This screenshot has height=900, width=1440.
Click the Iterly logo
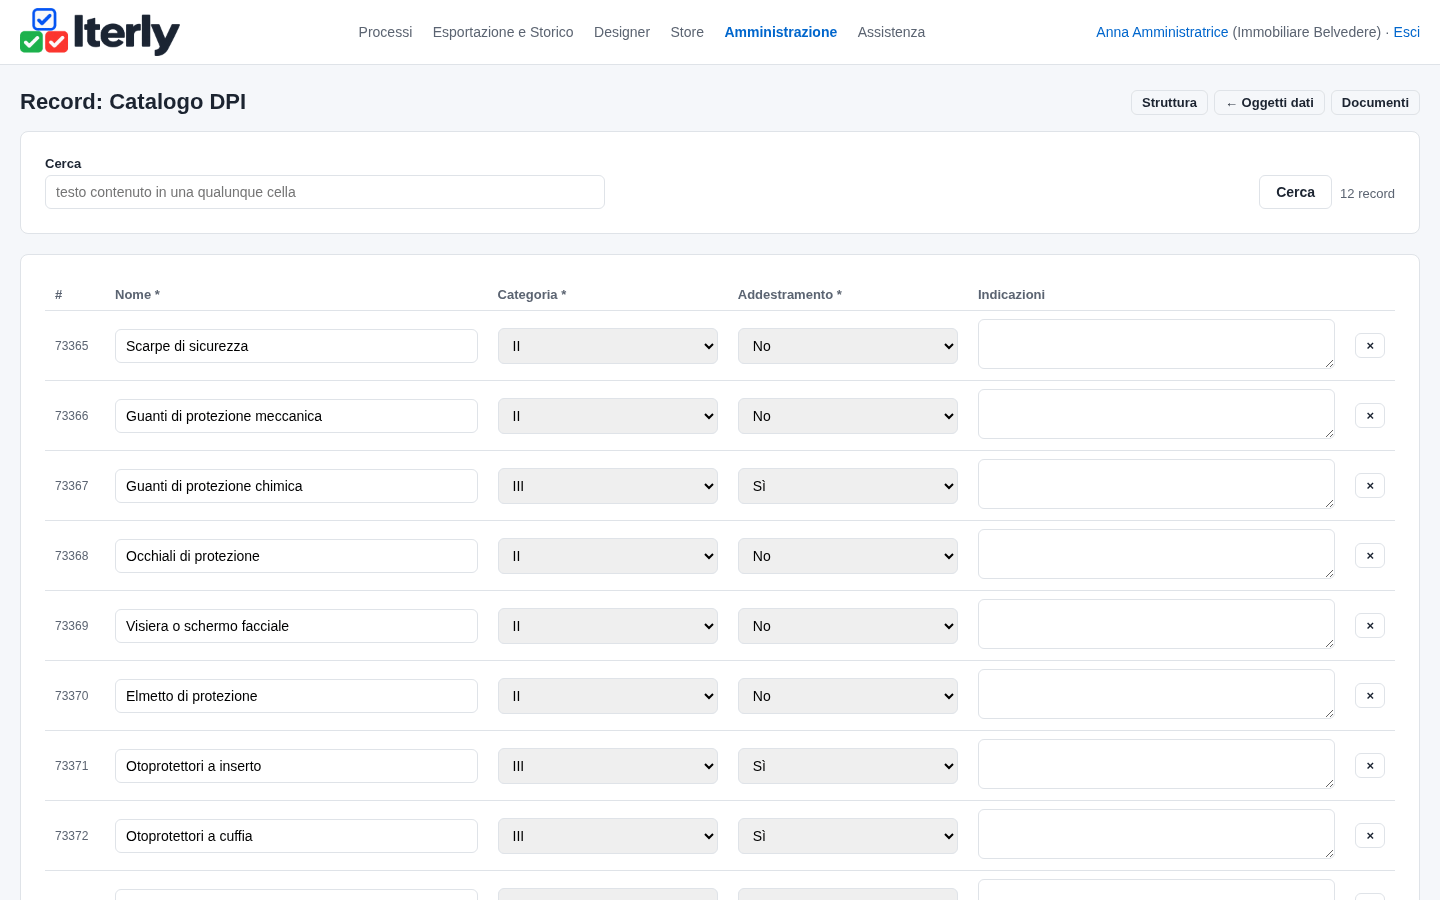pyautogui.click(x=100, y=32)
